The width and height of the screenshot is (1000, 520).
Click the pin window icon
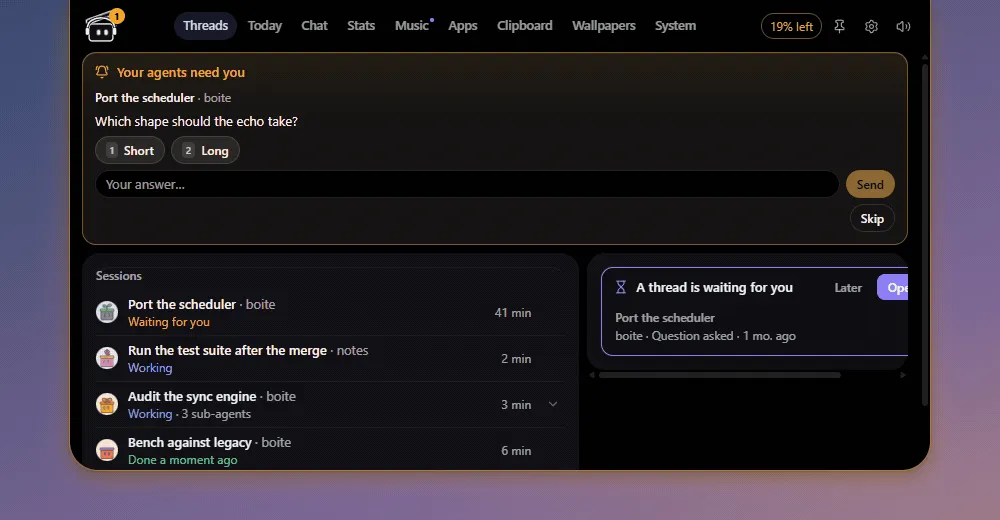(839, 26)
